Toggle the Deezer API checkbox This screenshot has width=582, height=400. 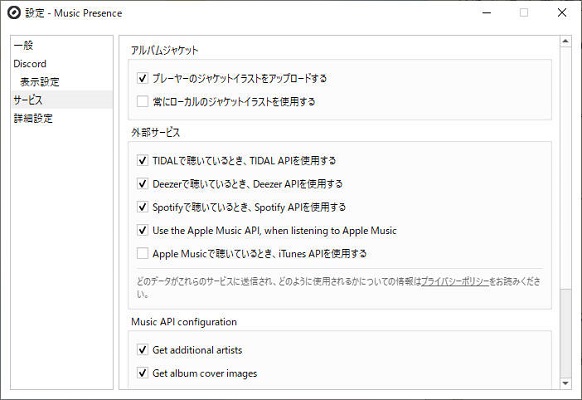click(x=143, y=184)
